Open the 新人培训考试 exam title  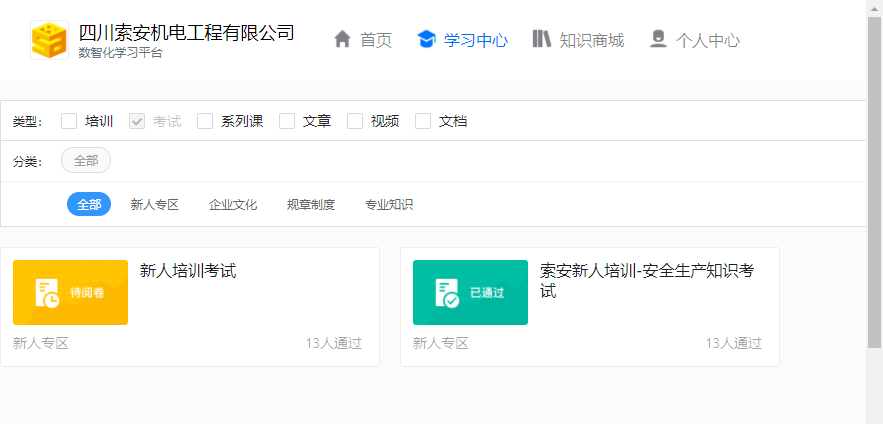[188, 271]
